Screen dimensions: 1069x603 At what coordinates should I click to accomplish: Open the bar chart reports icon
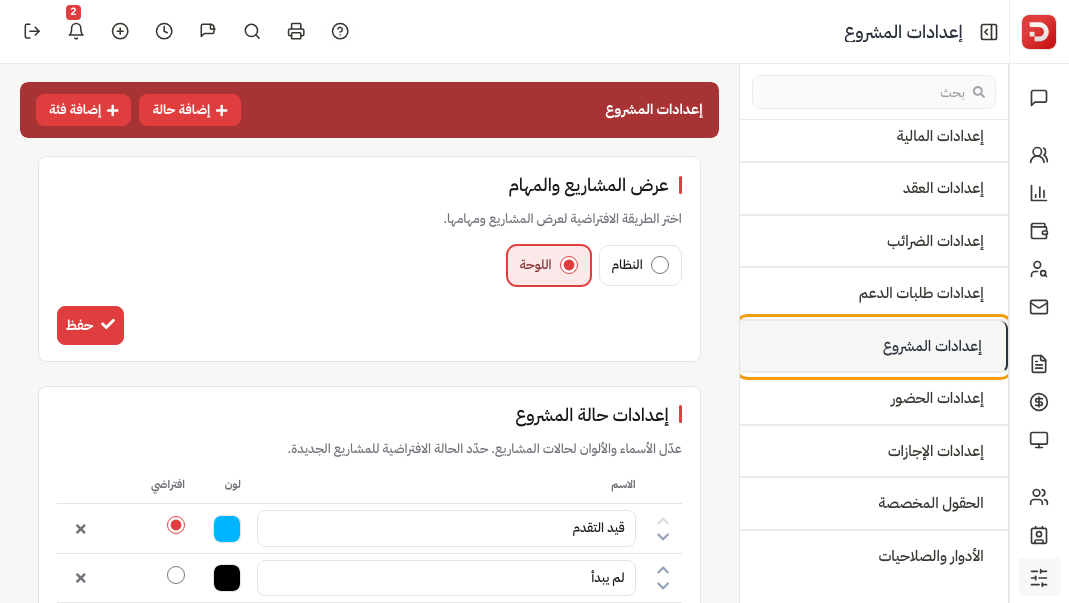[1038, 193]
